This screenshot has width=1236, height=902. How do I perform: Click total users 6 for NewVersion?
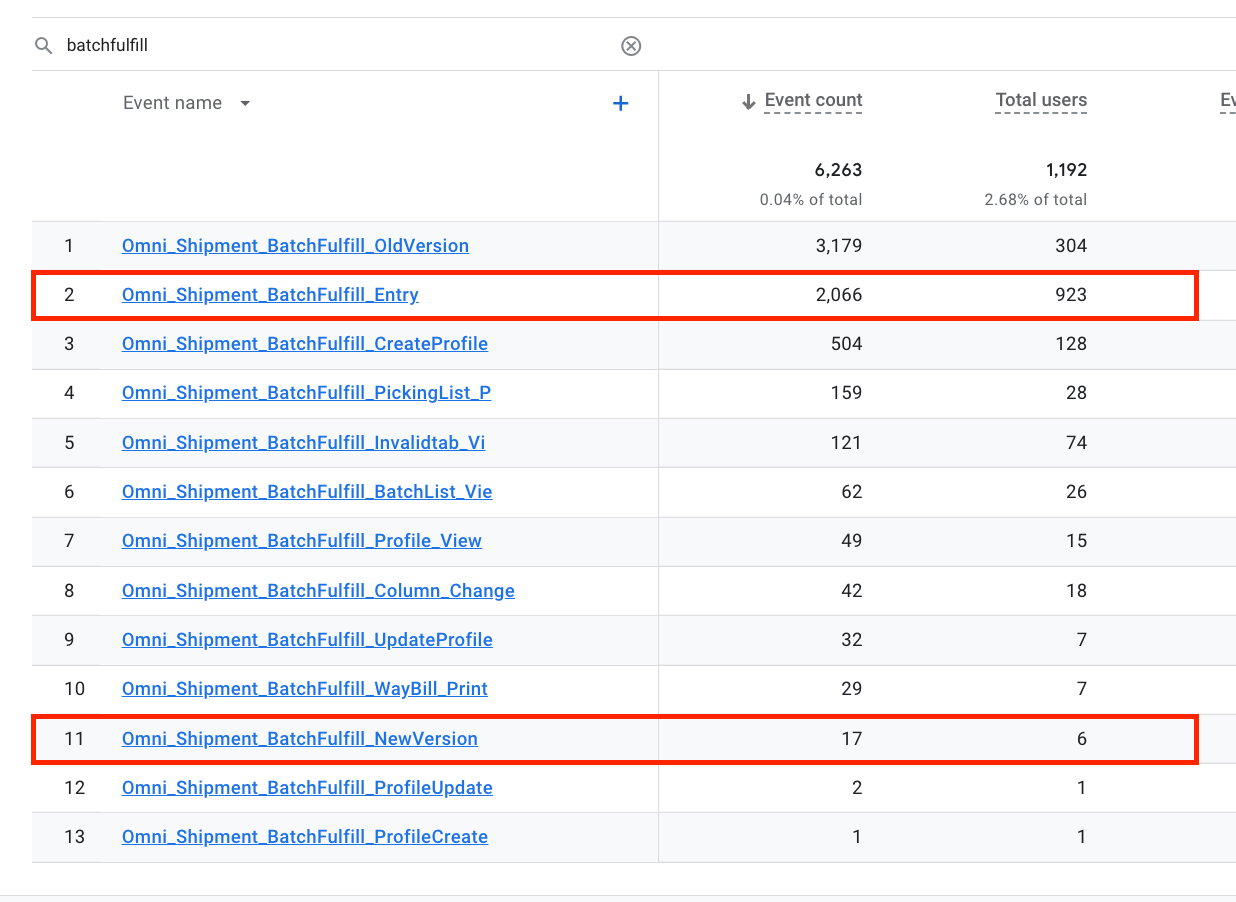point(1081,739)
